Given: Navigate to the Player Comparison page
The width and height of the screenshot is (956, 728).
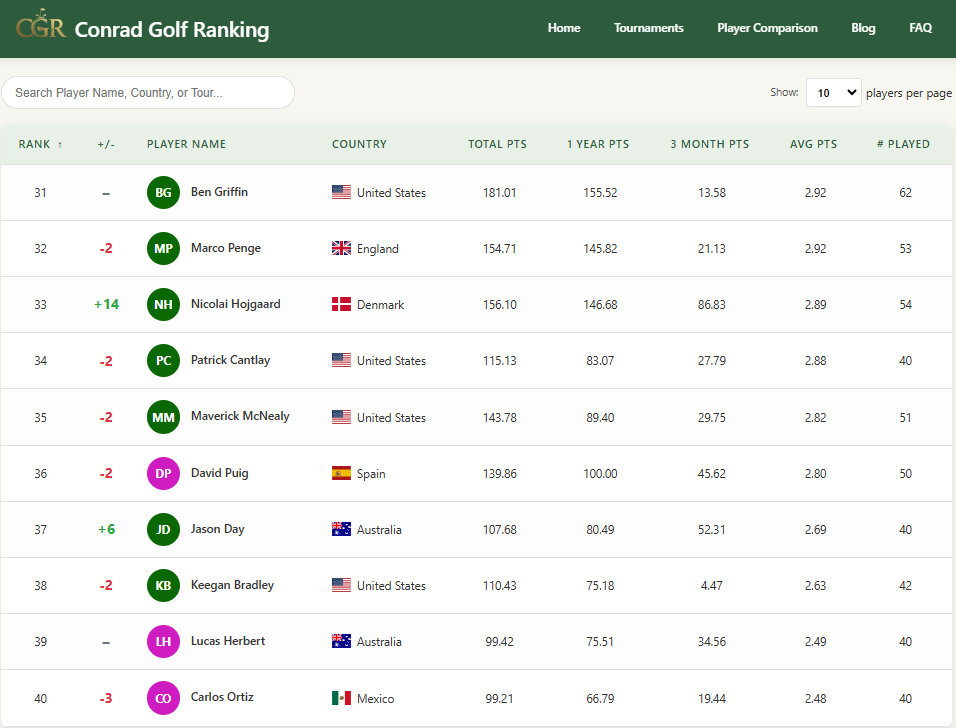Looking at the screenshot, I should tap(767, 27).
